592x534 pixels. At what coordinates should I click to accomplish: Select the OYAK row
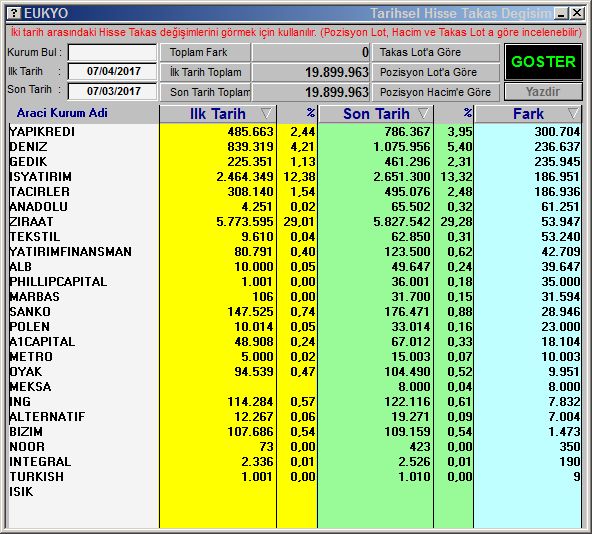point(294,372)
